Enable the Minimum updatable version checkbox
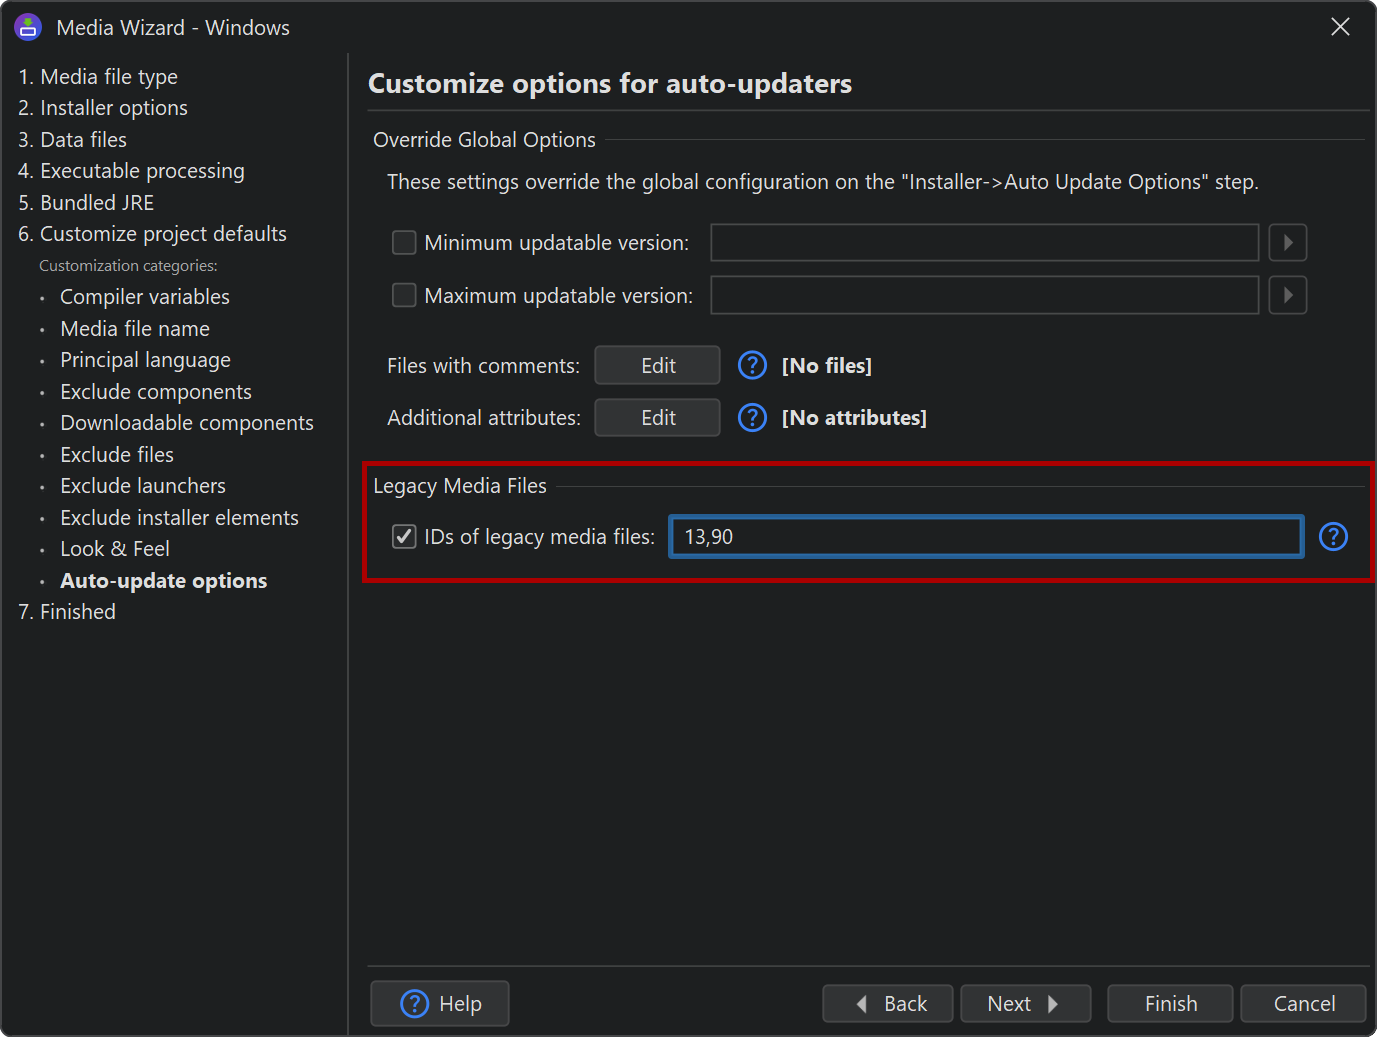Screen dimensions: 1377x1037 click(404, 243)
